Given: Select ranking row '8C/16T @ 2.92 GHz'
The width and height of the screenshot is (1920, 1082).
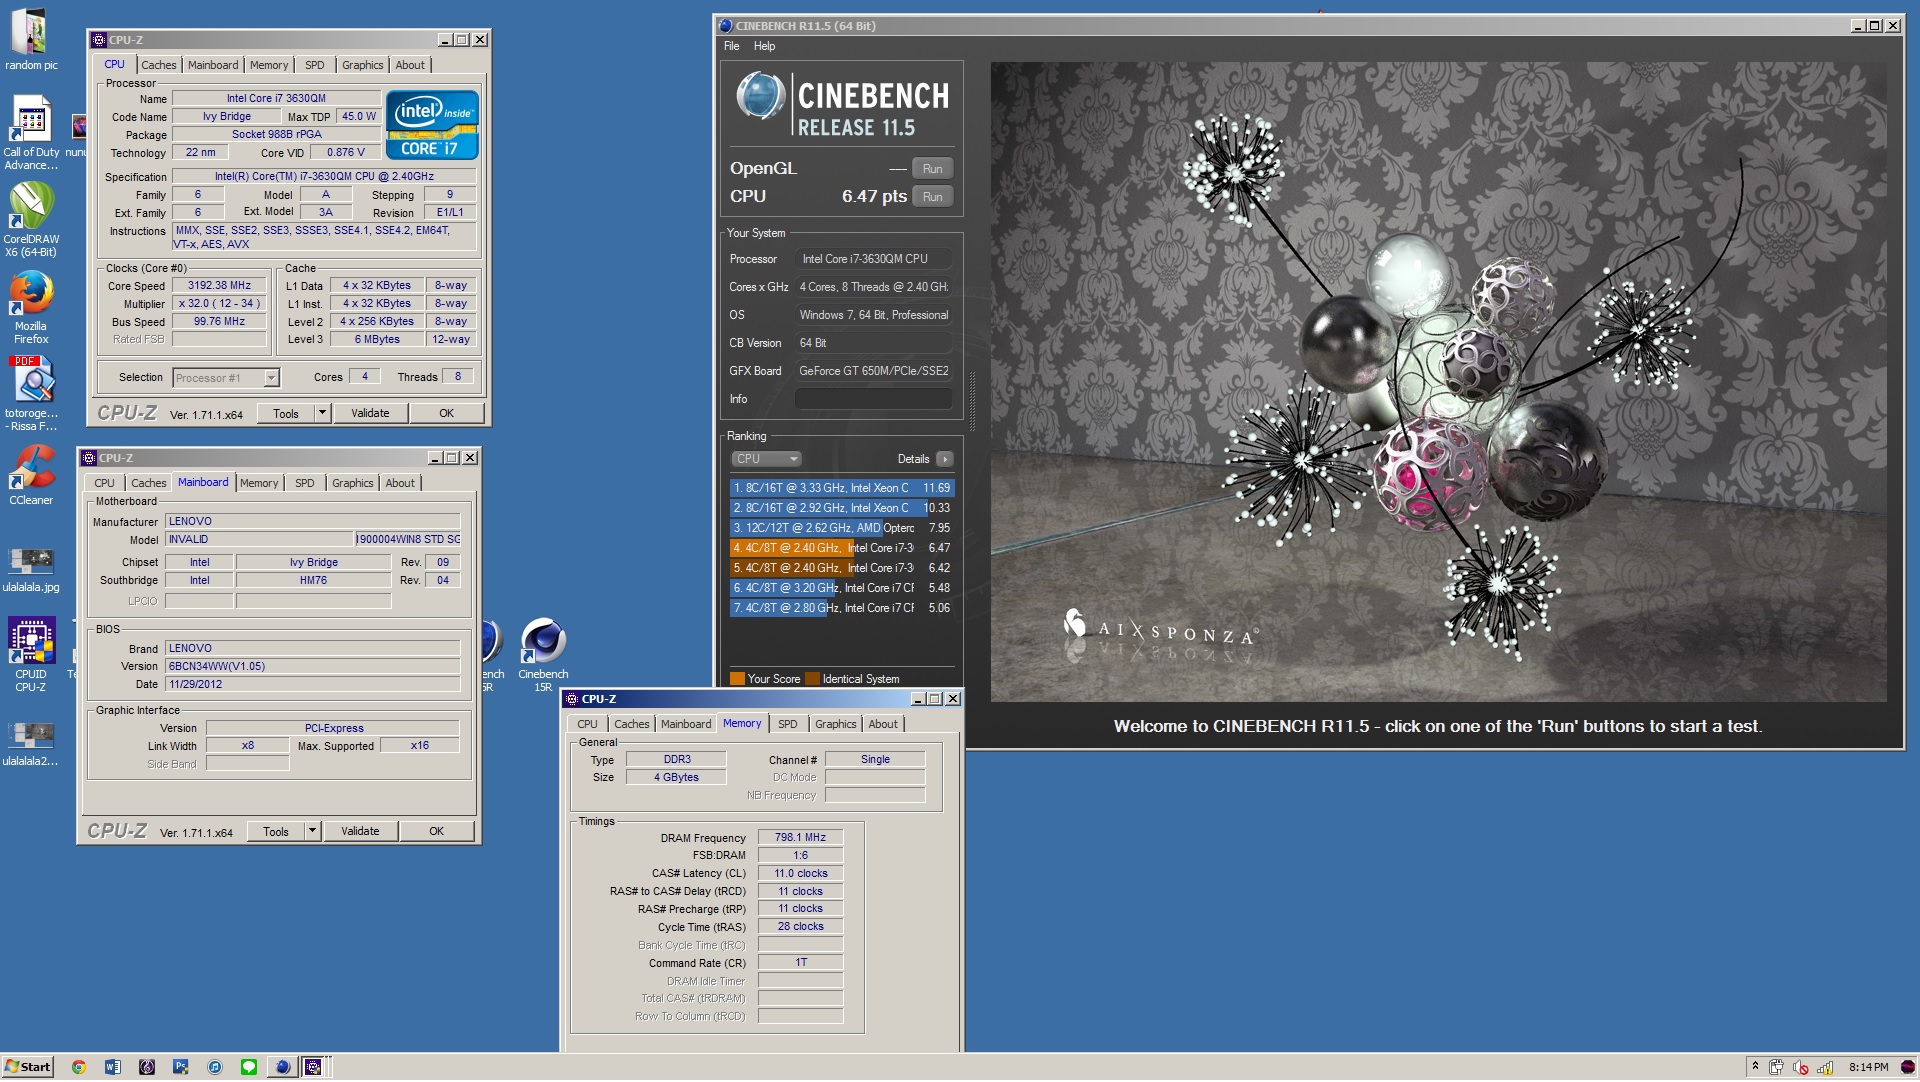Looking at the screenshot, I should tap(842, 509).
